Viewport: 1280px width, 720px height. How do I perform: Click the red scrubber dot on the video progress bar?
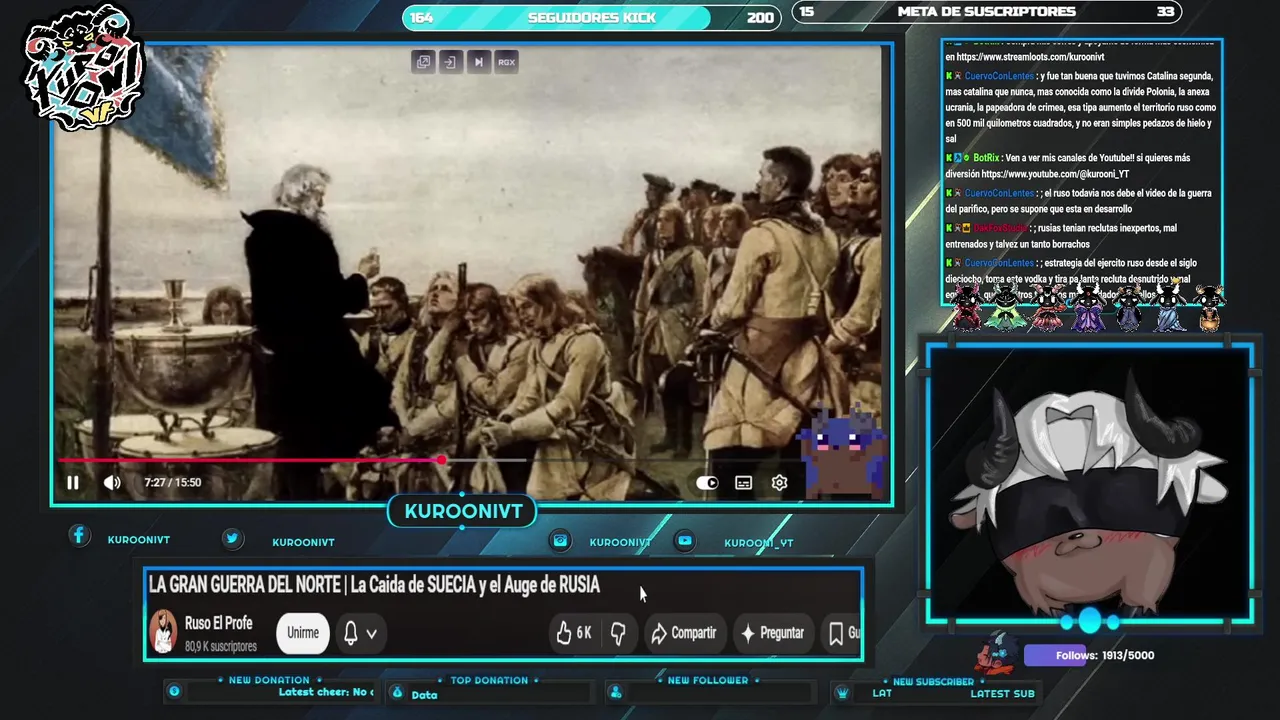441,460
